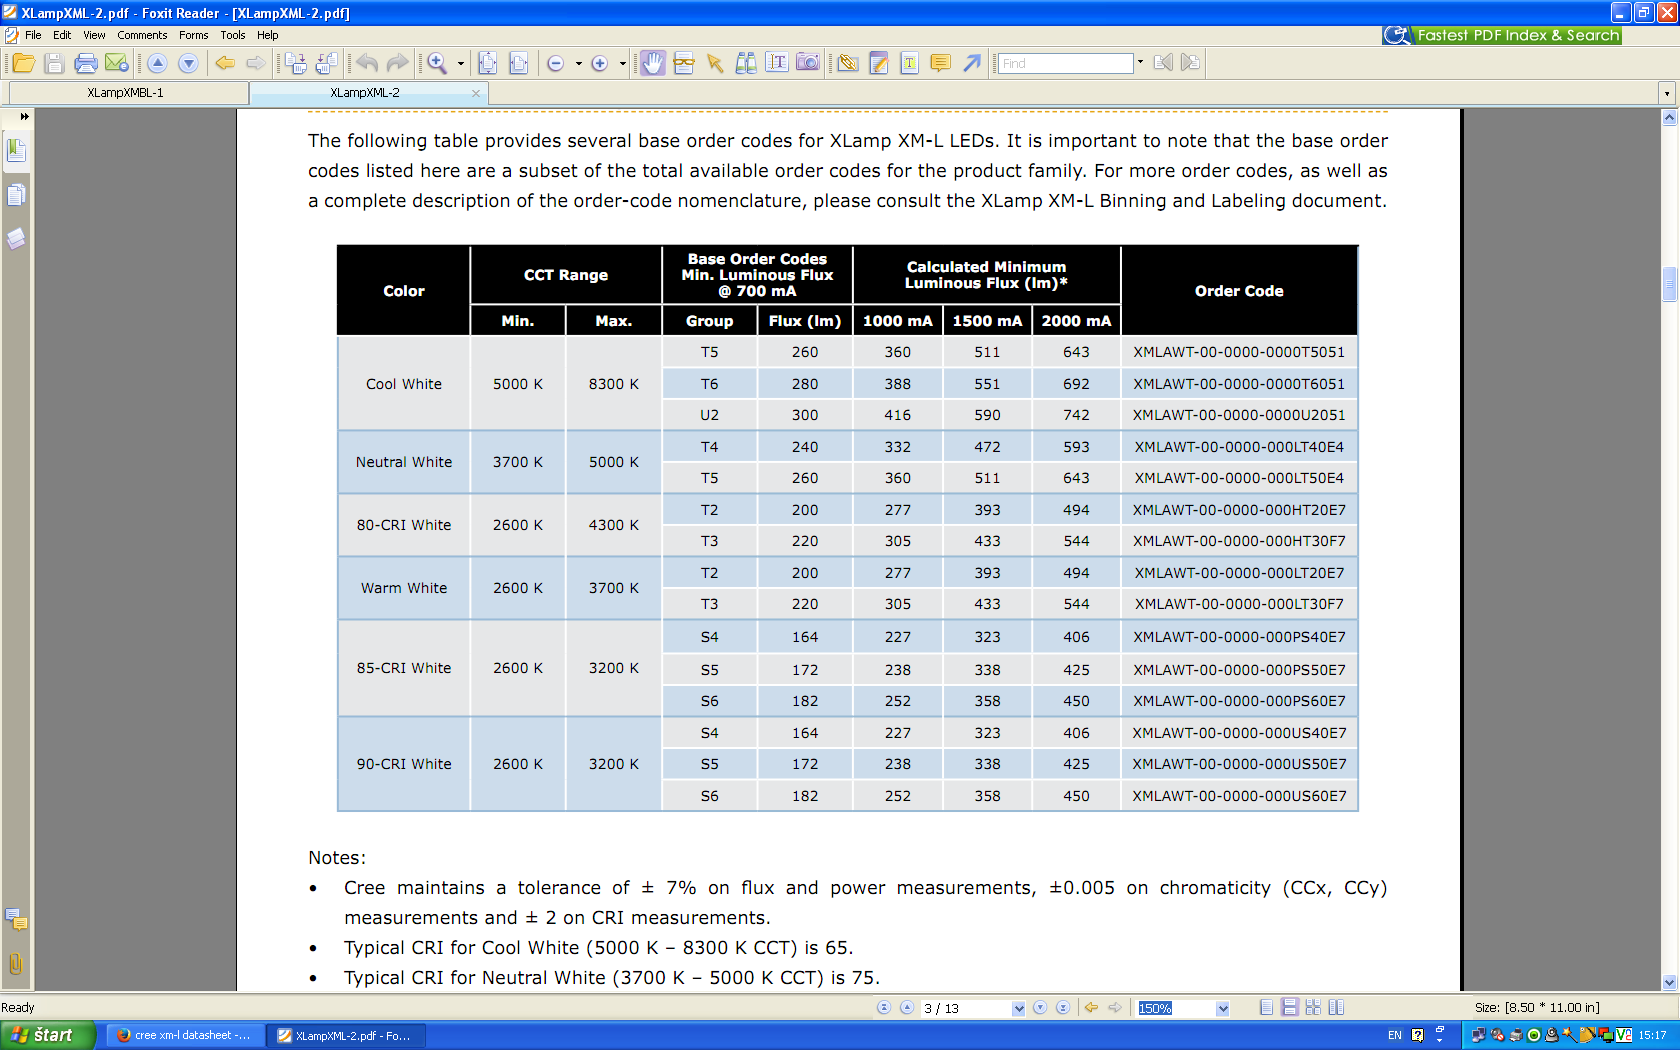
Task: Open the Attachments paperclip panel in sidebar
Action: coord(16,964)
